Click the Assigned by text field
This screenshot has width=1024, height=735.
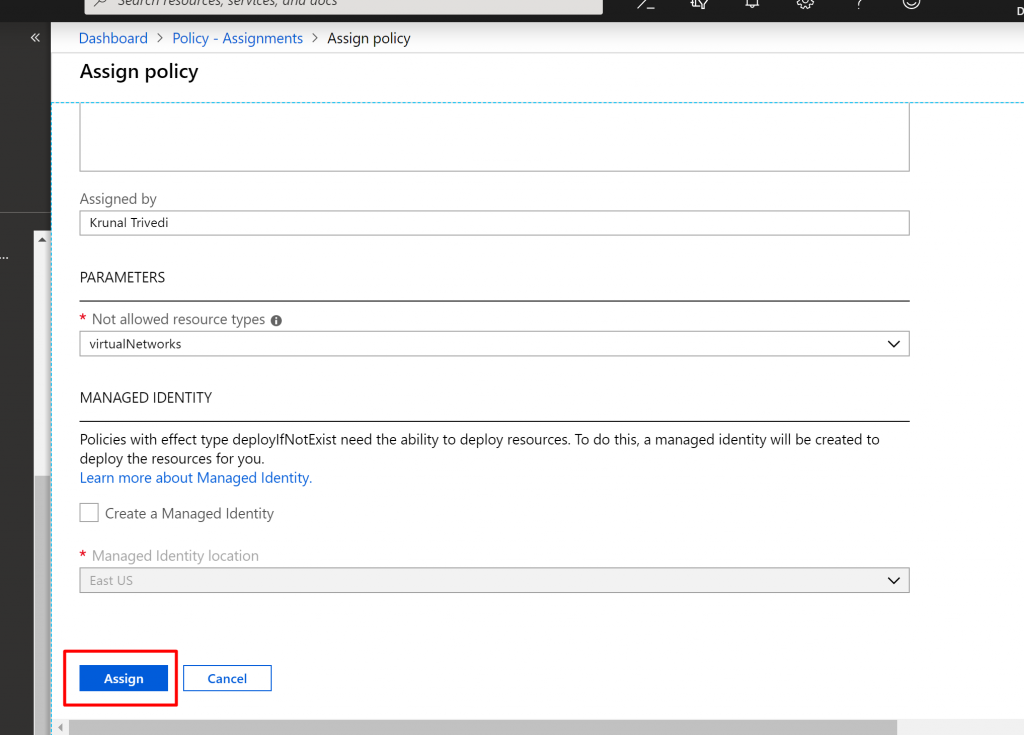click(x=494, y=223)
